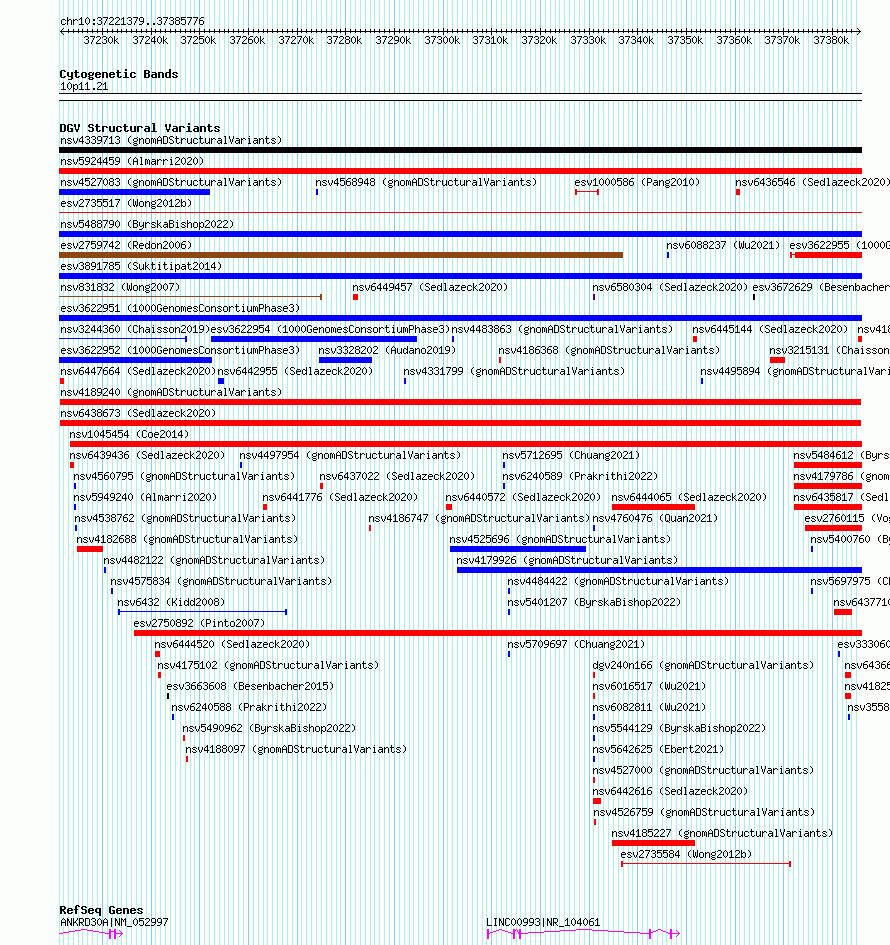
Task: Open nsv4179926 (gnomADStructuralVariants) label
Action: pyautogui.click(x=567, y=560)
